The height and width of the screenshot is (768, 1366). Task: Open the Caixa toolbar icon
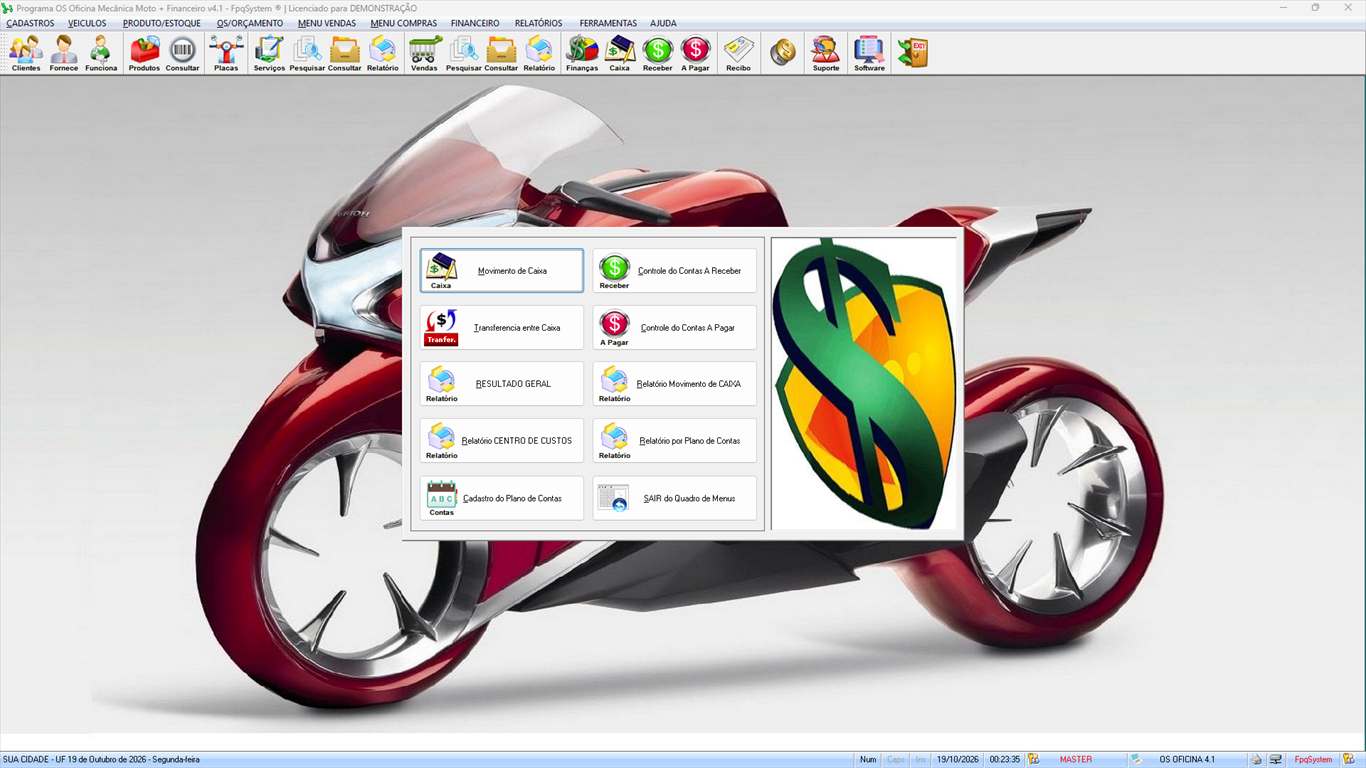click(620, 53)
